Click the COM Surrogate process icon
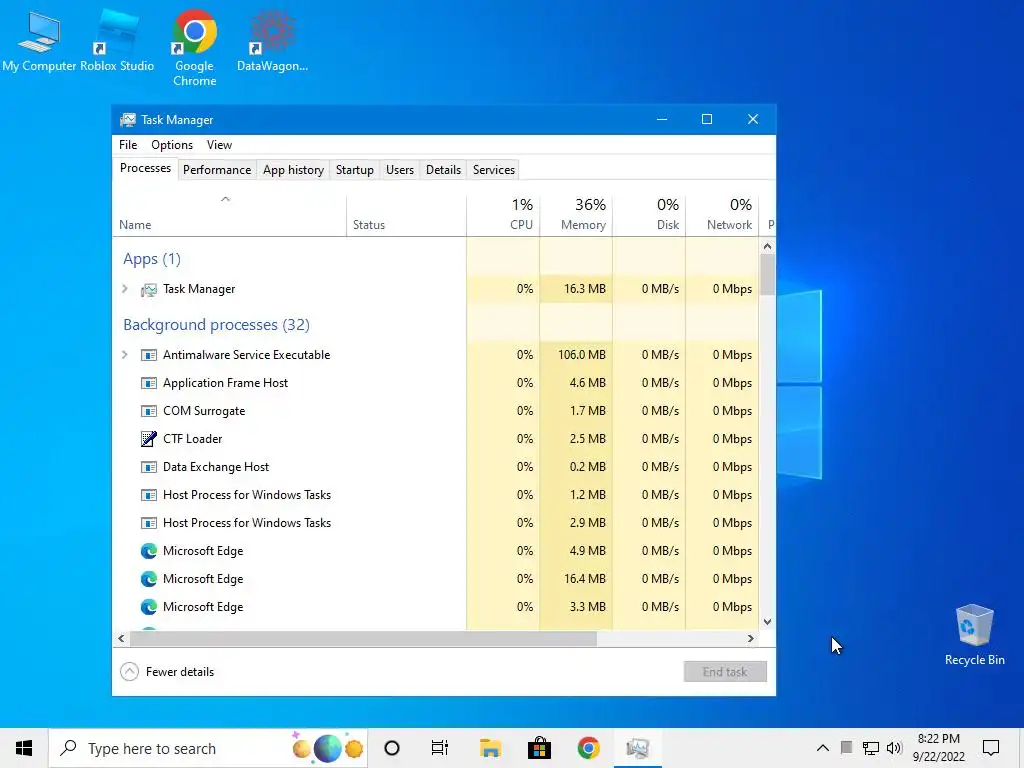Screen dimensions: 1024x768 (x=149, y=411)
